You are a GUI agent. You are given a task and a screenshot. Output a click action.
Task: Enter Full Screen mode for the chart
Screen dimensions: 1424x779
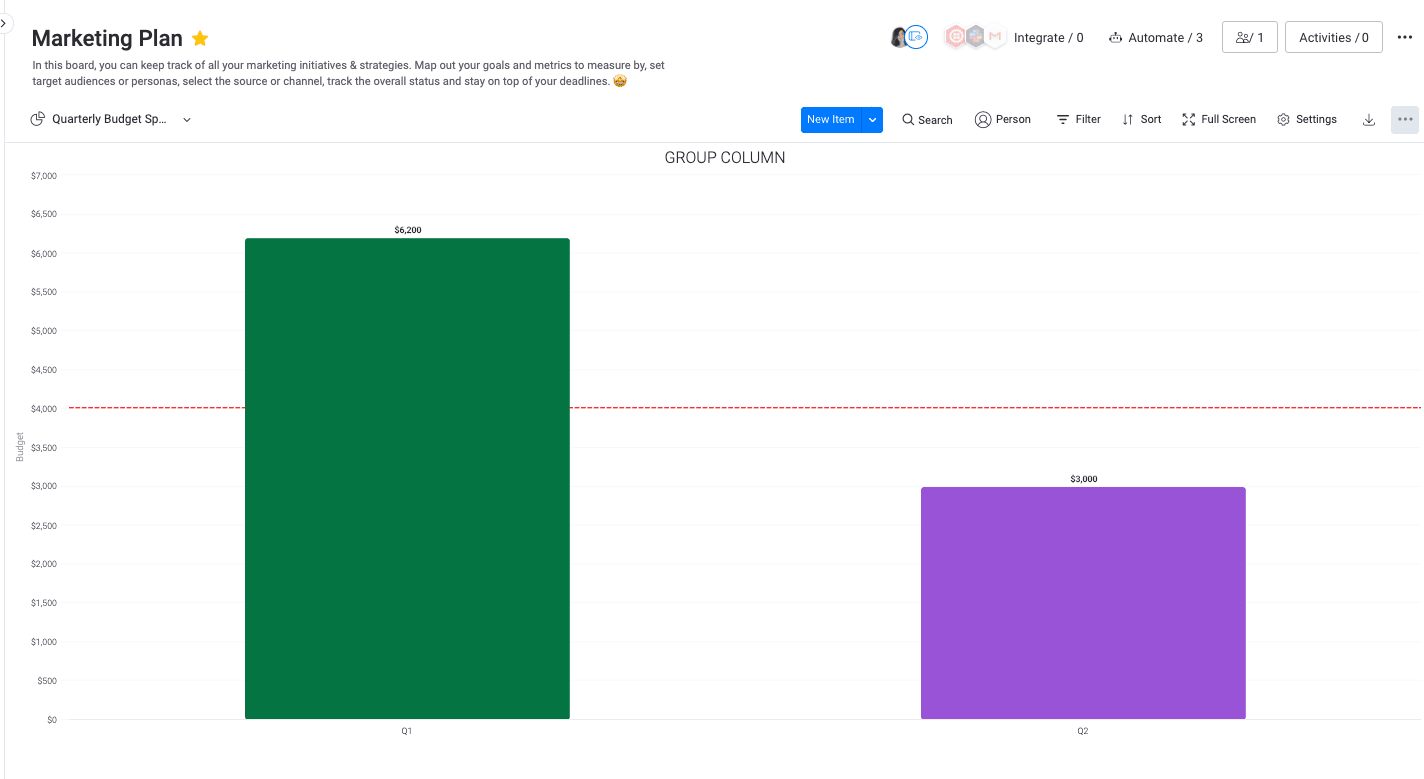click(x=1218, y=119)
